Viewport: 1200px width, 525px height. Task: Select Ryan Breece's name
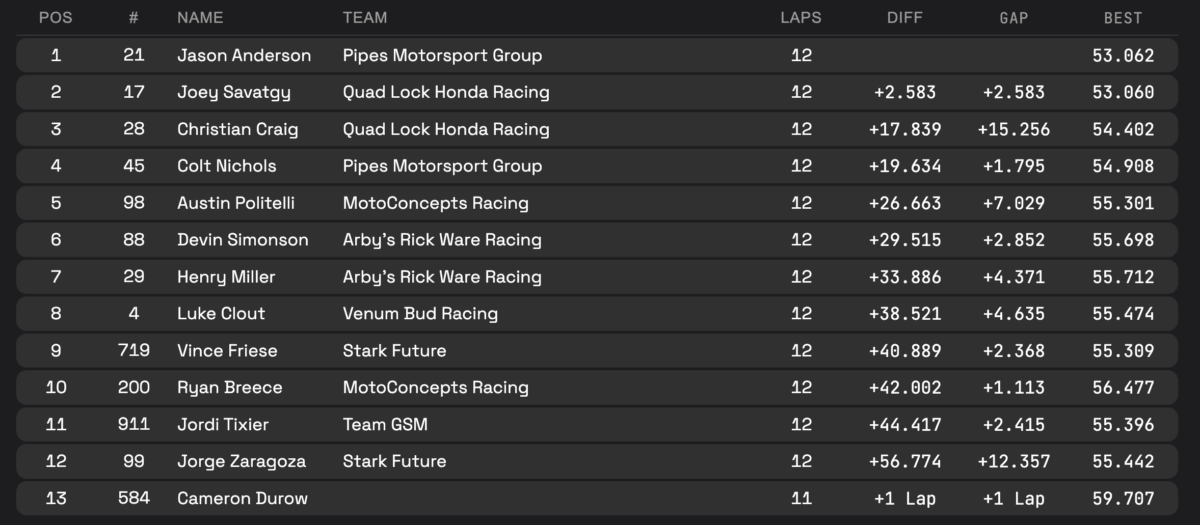[x=229, y=388]
